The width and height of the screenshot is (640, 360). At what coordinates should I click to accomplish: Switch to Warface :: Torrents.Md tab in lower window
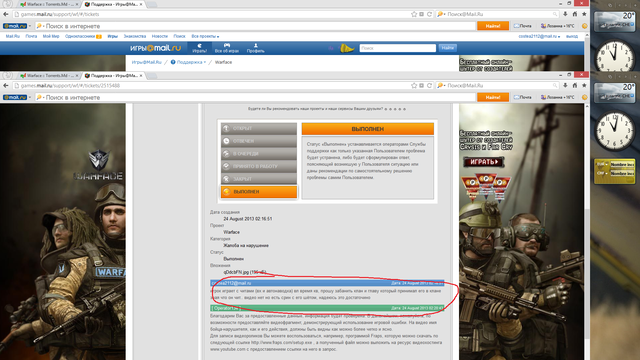coord(49,76)
